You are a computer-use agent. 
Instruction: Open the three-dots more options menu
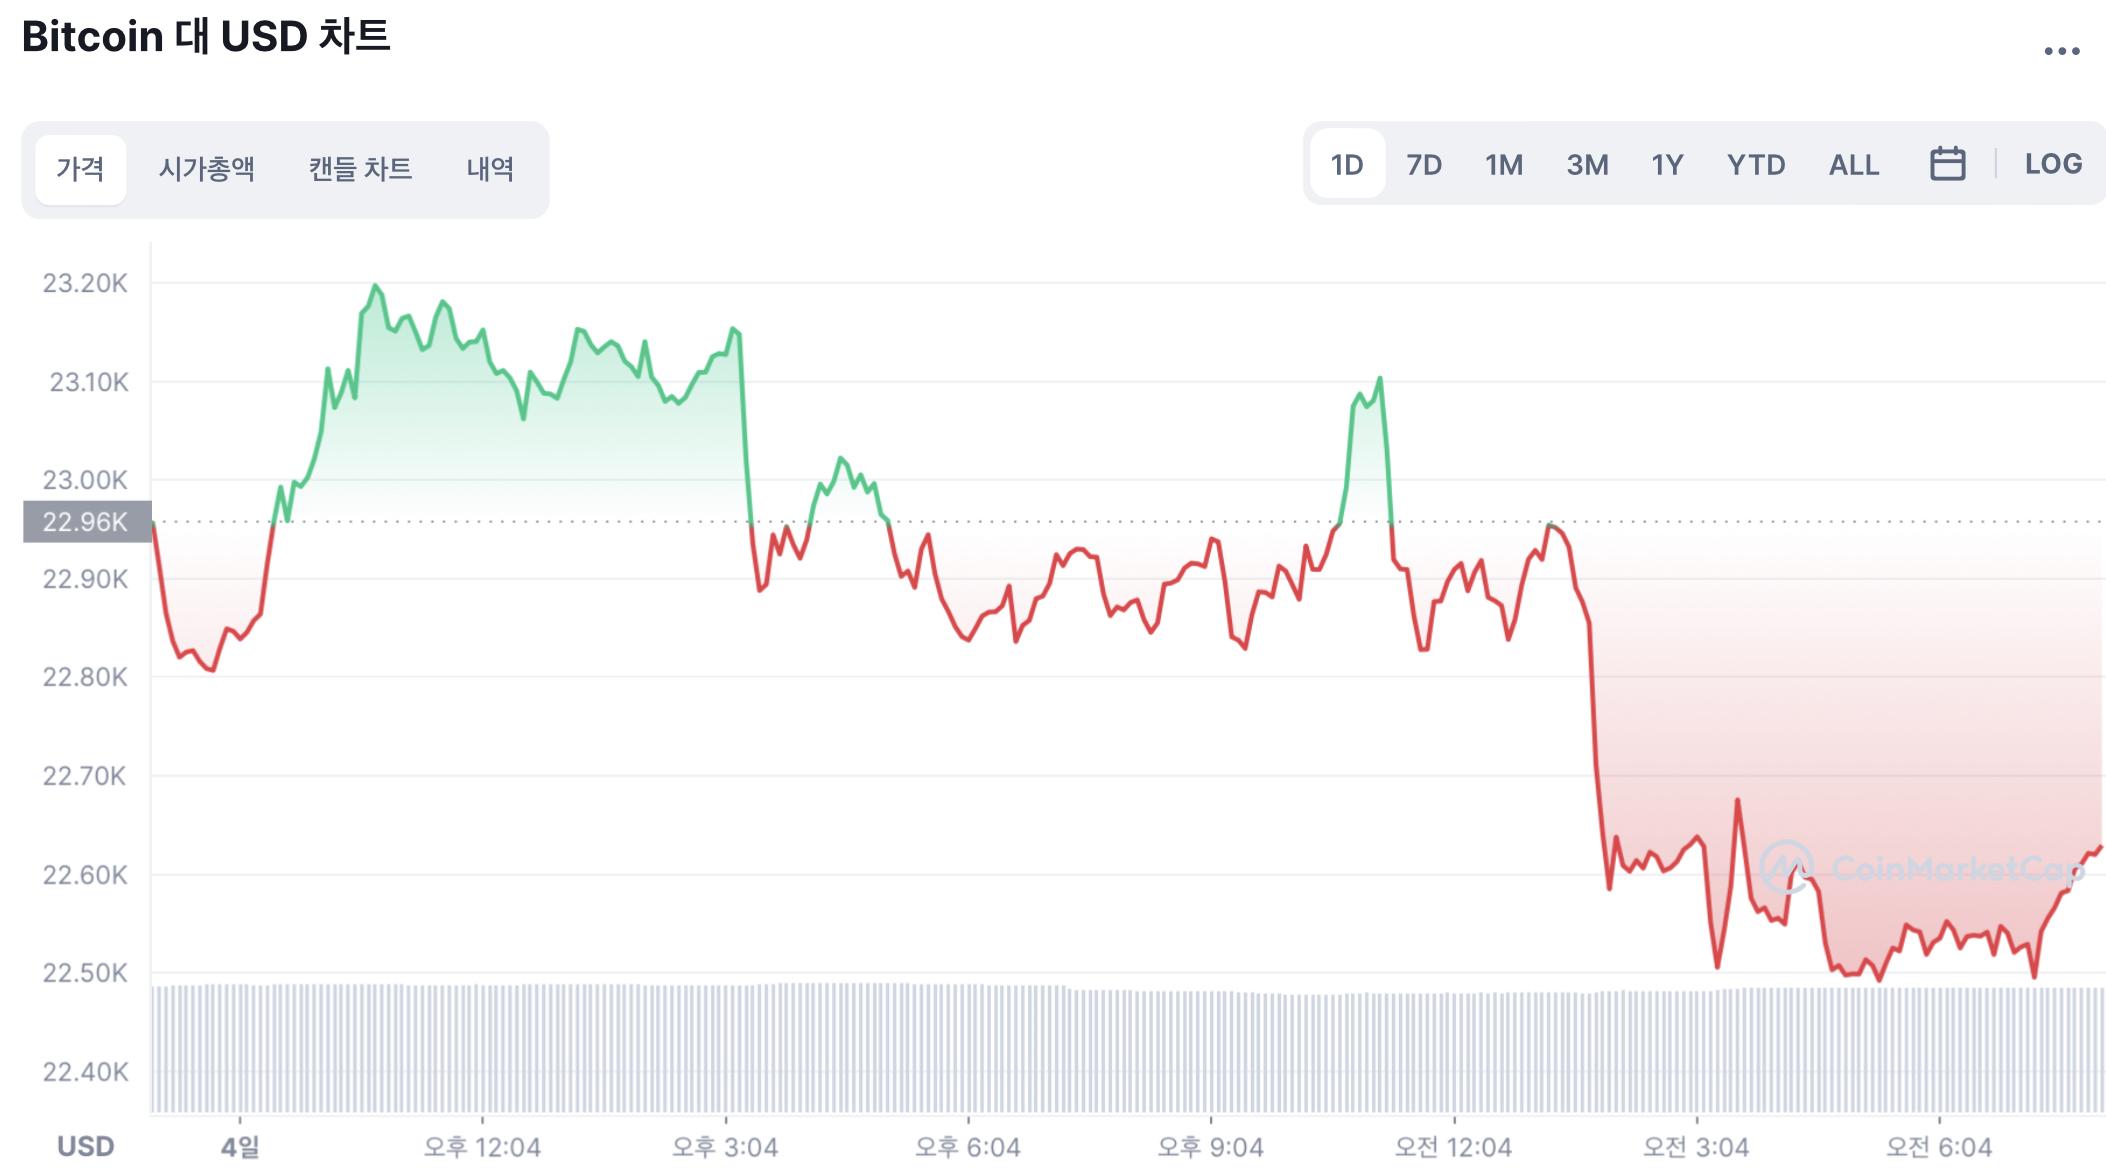(x=2061, y=51)
